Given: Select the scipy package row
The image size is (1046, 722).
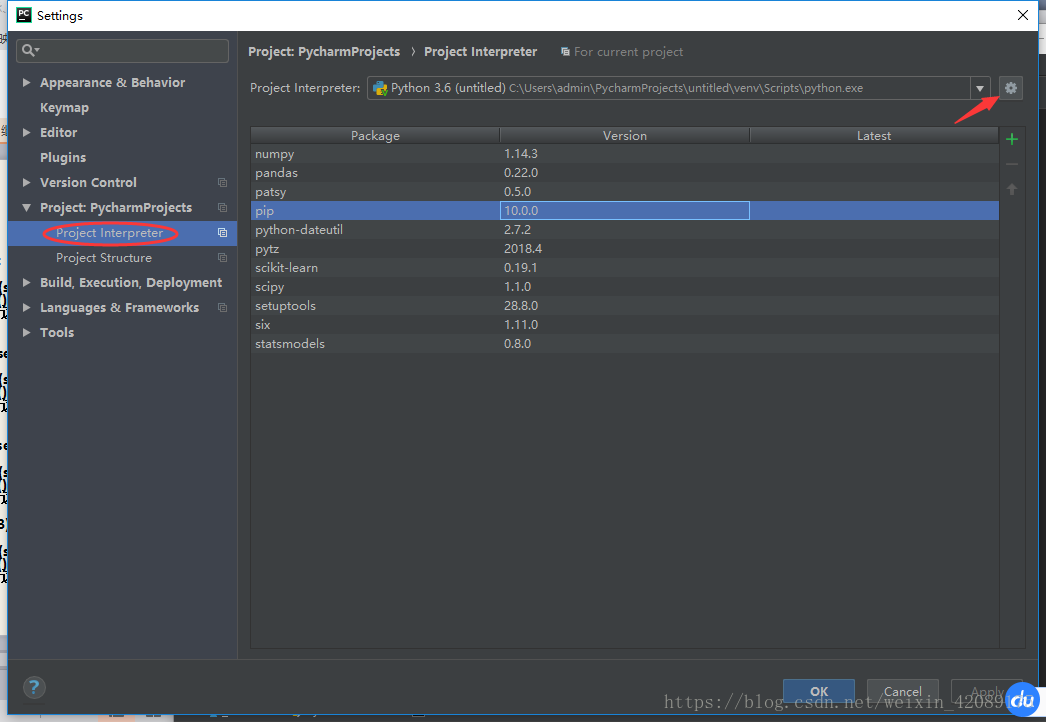Looking at the screenshot, I should click(624, 287).
